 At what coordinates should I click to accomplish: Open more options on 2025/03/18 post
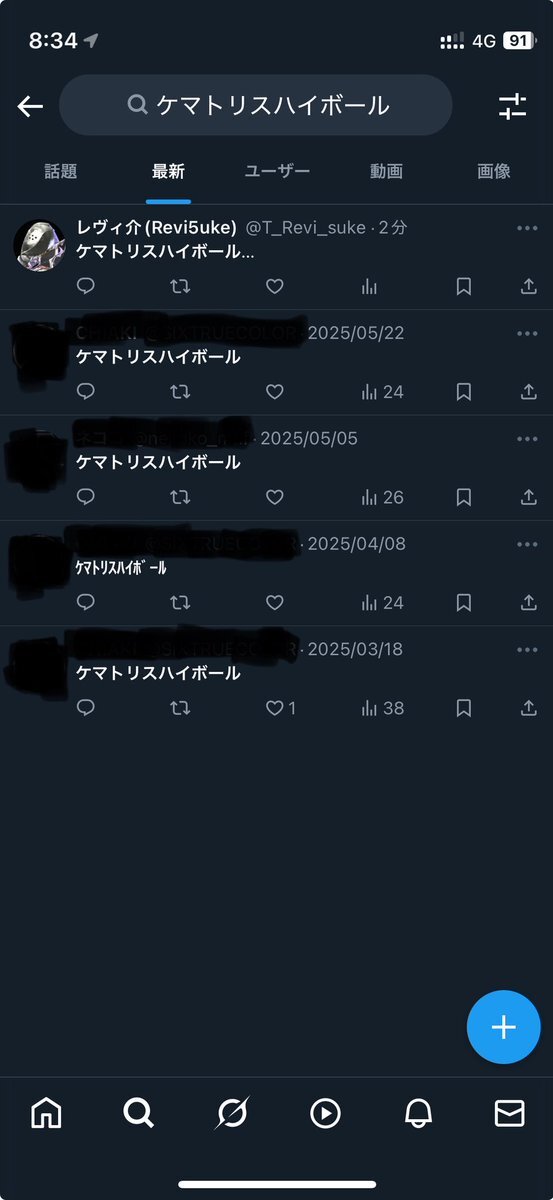tap(527, 650)
